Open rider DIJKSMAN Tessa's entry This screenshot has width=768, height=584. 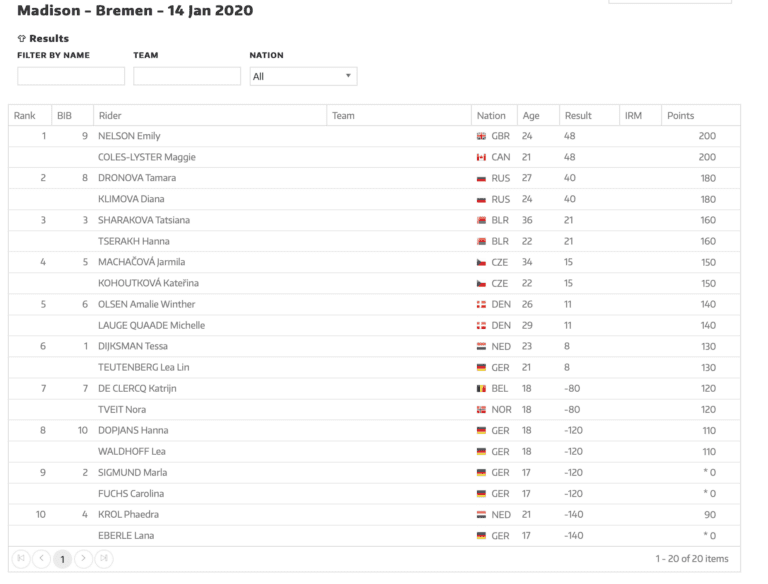tap(132, 347)
